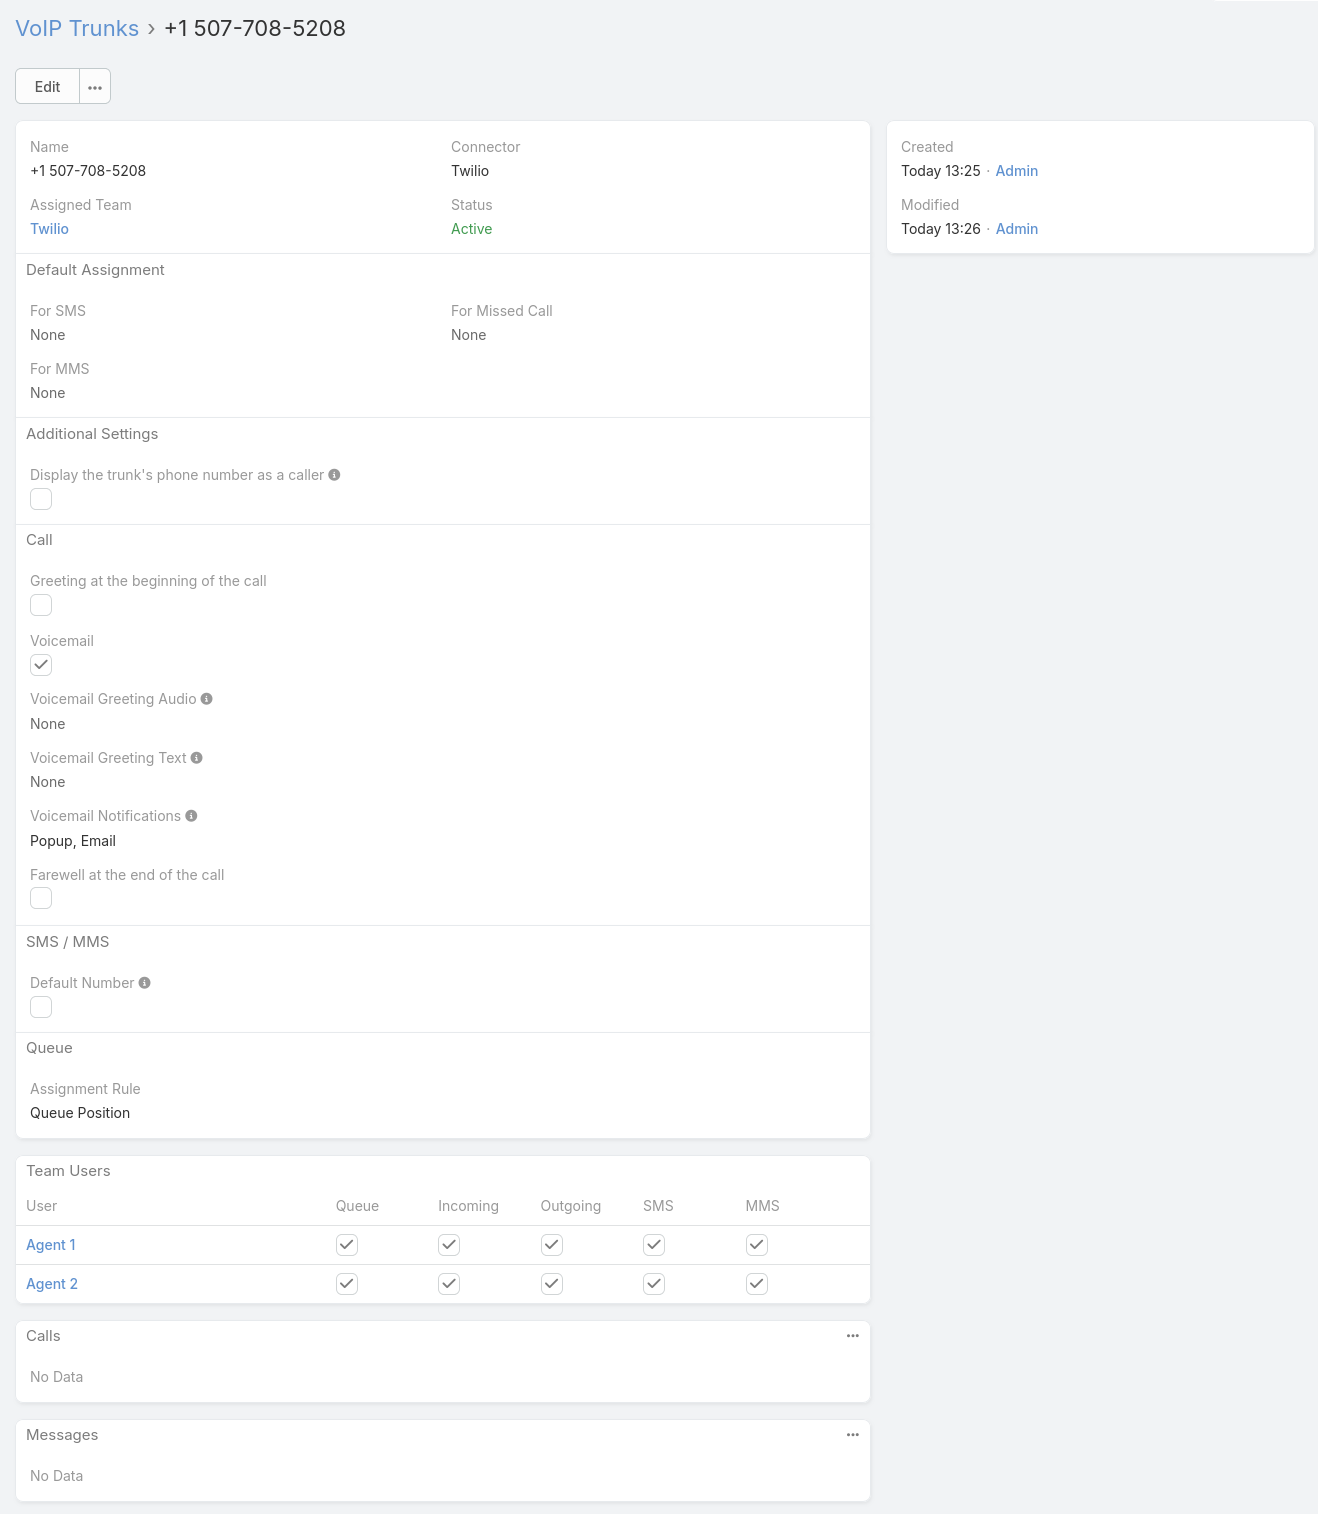Uncheck SMS permission for Agent 2
Image resolution: width=1318 pixels, height=1514 pixels.
pyautogui.click(x=653, y=1283)
